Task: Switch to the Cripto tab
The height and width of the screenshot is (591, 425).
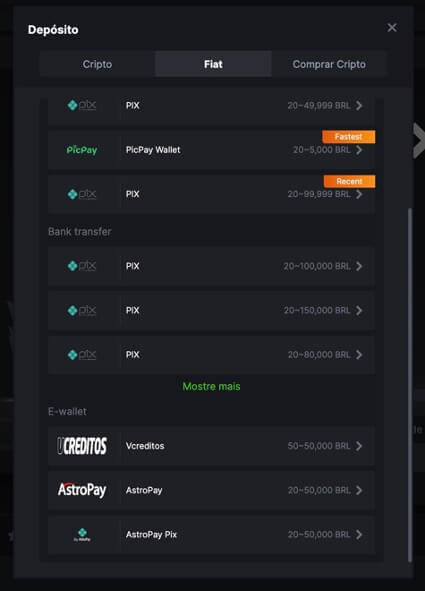Action: coord(97,64)
